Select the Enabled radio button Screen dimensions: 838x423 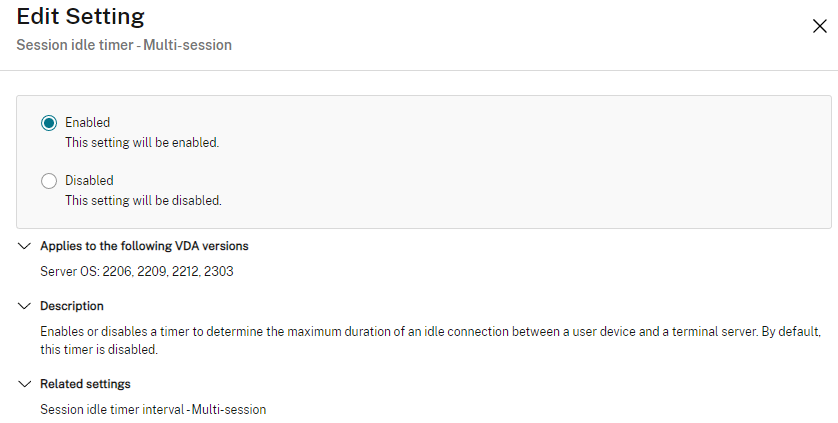click(49, 123)
